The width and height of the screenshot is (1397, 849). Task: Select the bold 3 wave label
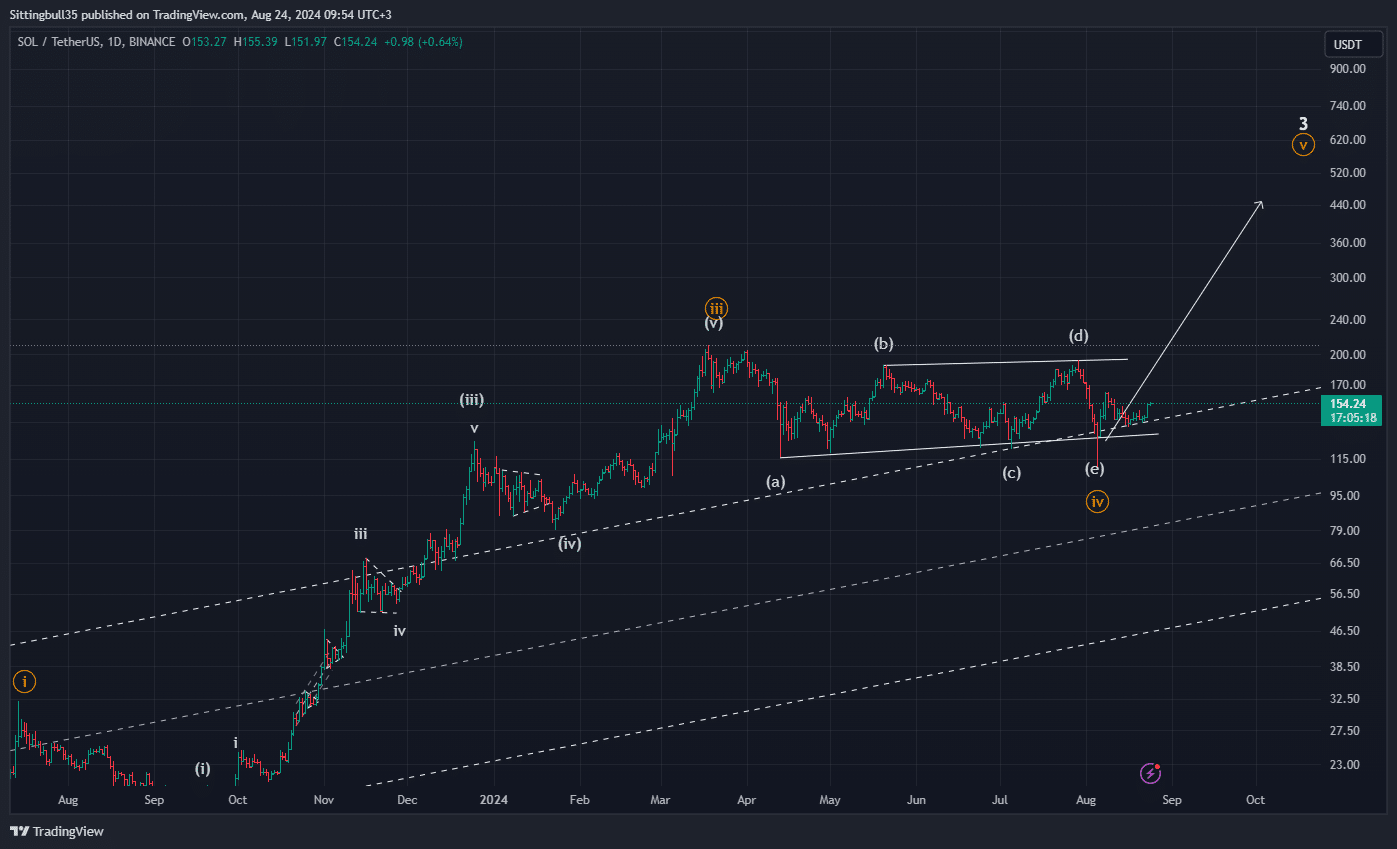1303,124
